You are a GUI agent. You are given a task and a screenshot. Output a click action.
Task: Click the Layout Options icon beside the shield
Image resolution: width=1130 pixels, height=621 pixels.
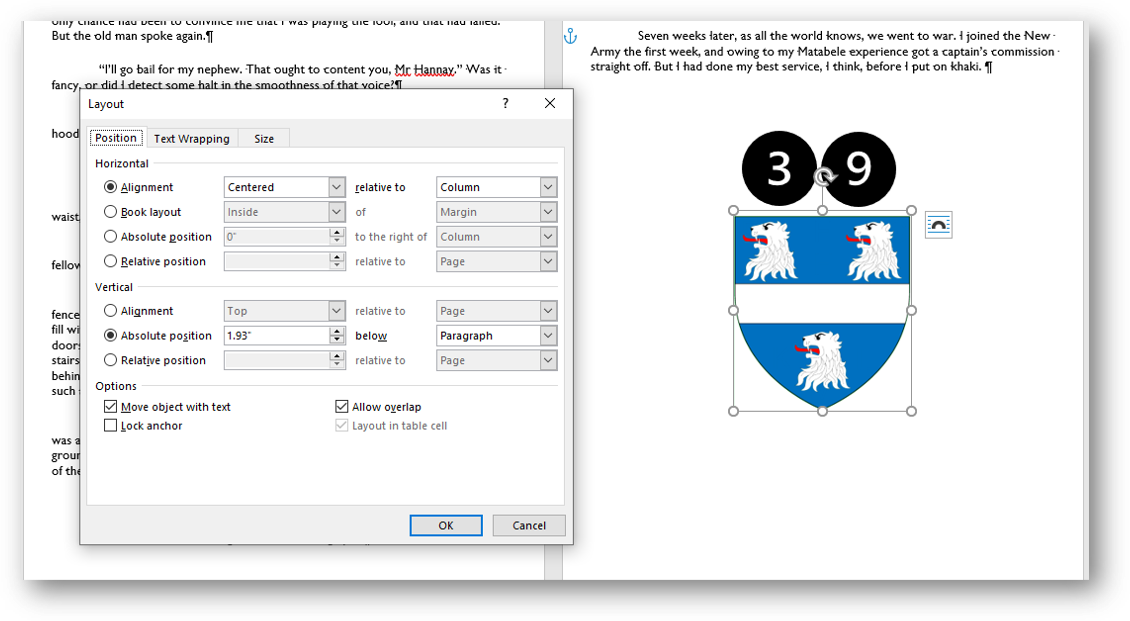[x=938, y=225]
